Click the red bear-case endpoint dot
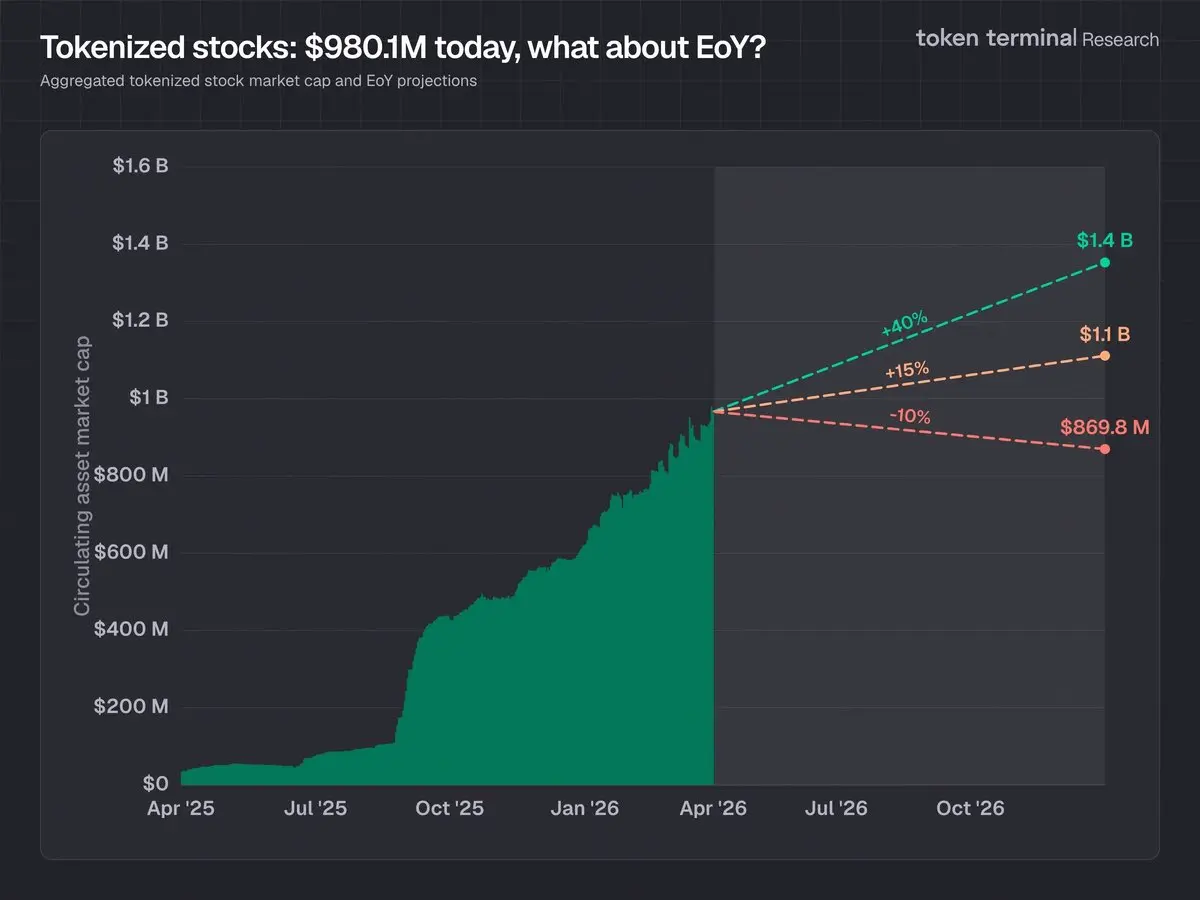1200x900 pixels. pos(1105,449)
